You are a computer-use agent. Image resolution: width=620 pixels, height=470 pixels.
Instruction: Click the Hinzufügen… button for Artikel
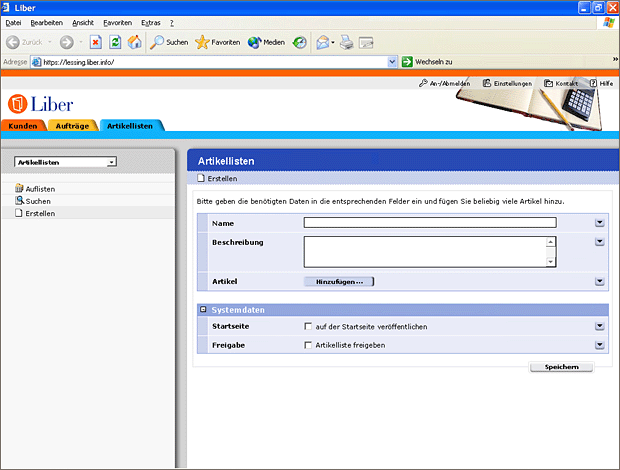click(x=339, y=281)
